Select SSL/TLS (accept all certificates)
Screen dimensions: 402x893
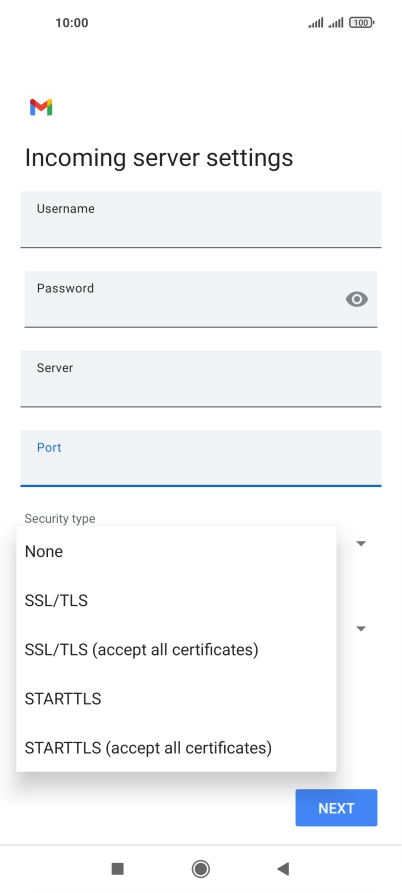[177, 649]
